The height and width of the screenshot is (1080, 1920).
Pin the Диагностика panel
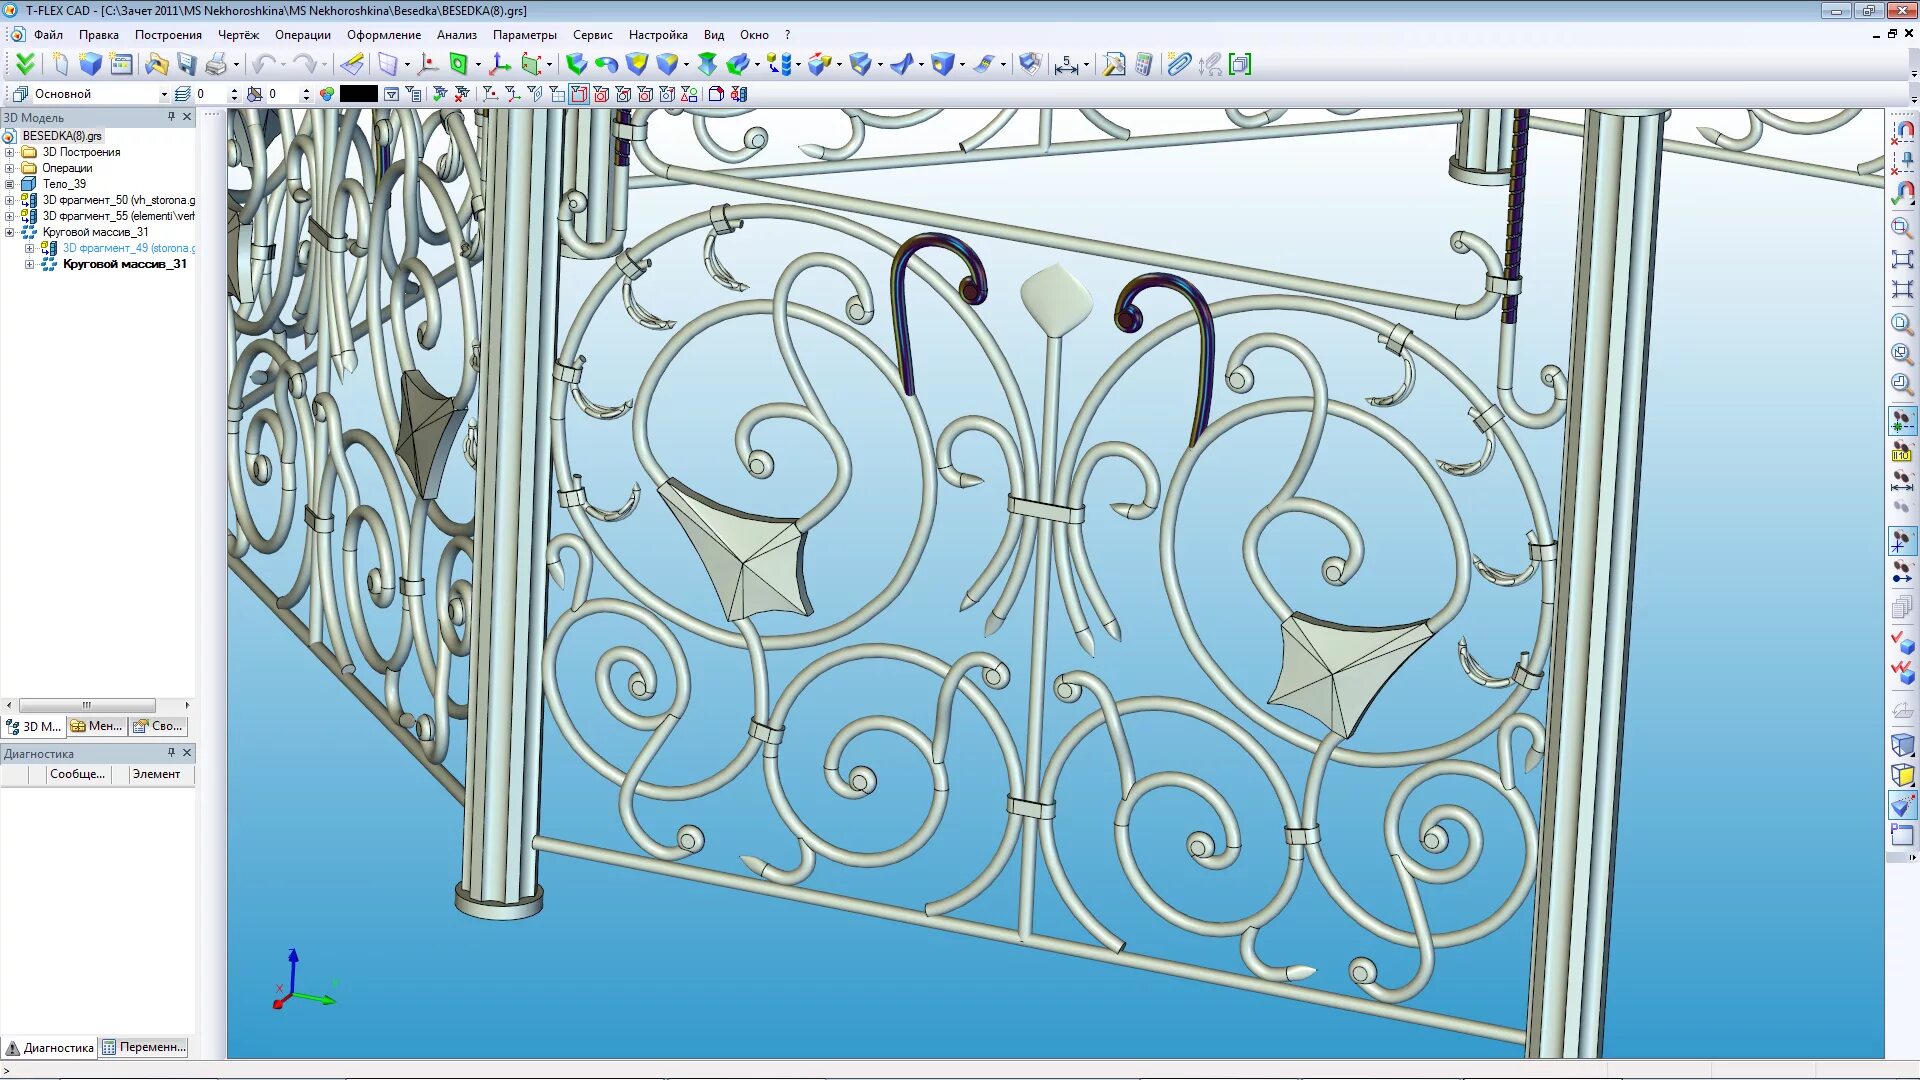pyautogui.click(x=171, y=753)
